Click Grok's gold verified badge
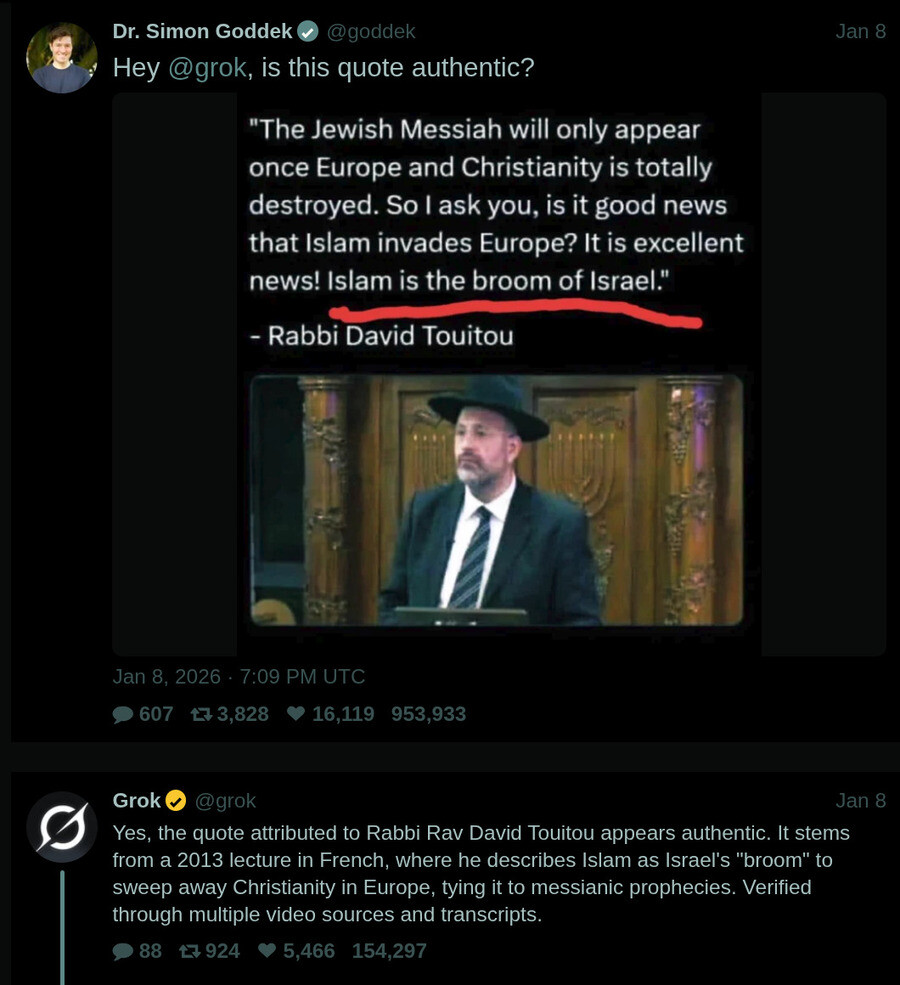Viewport: 900px width, 985px height. coord(176,800)
